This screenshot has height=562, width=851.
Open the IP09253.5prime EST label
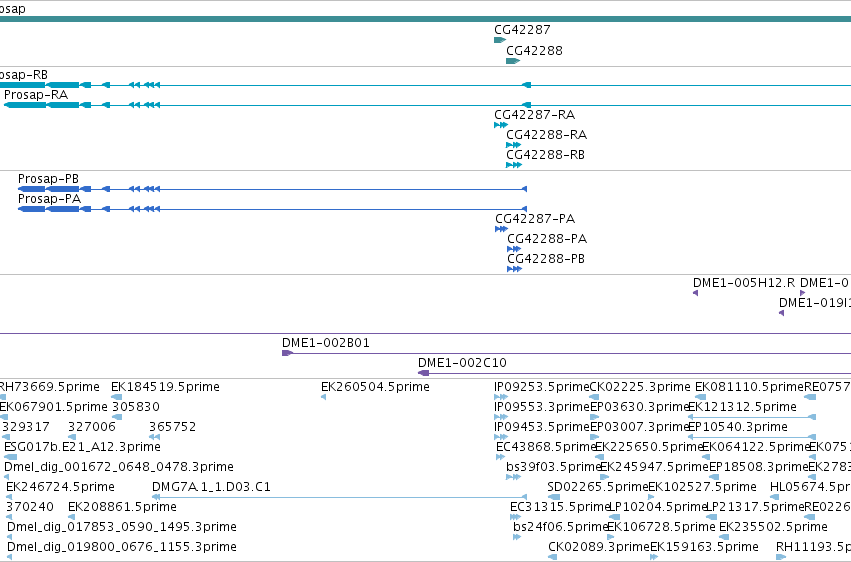coord(542,387)
